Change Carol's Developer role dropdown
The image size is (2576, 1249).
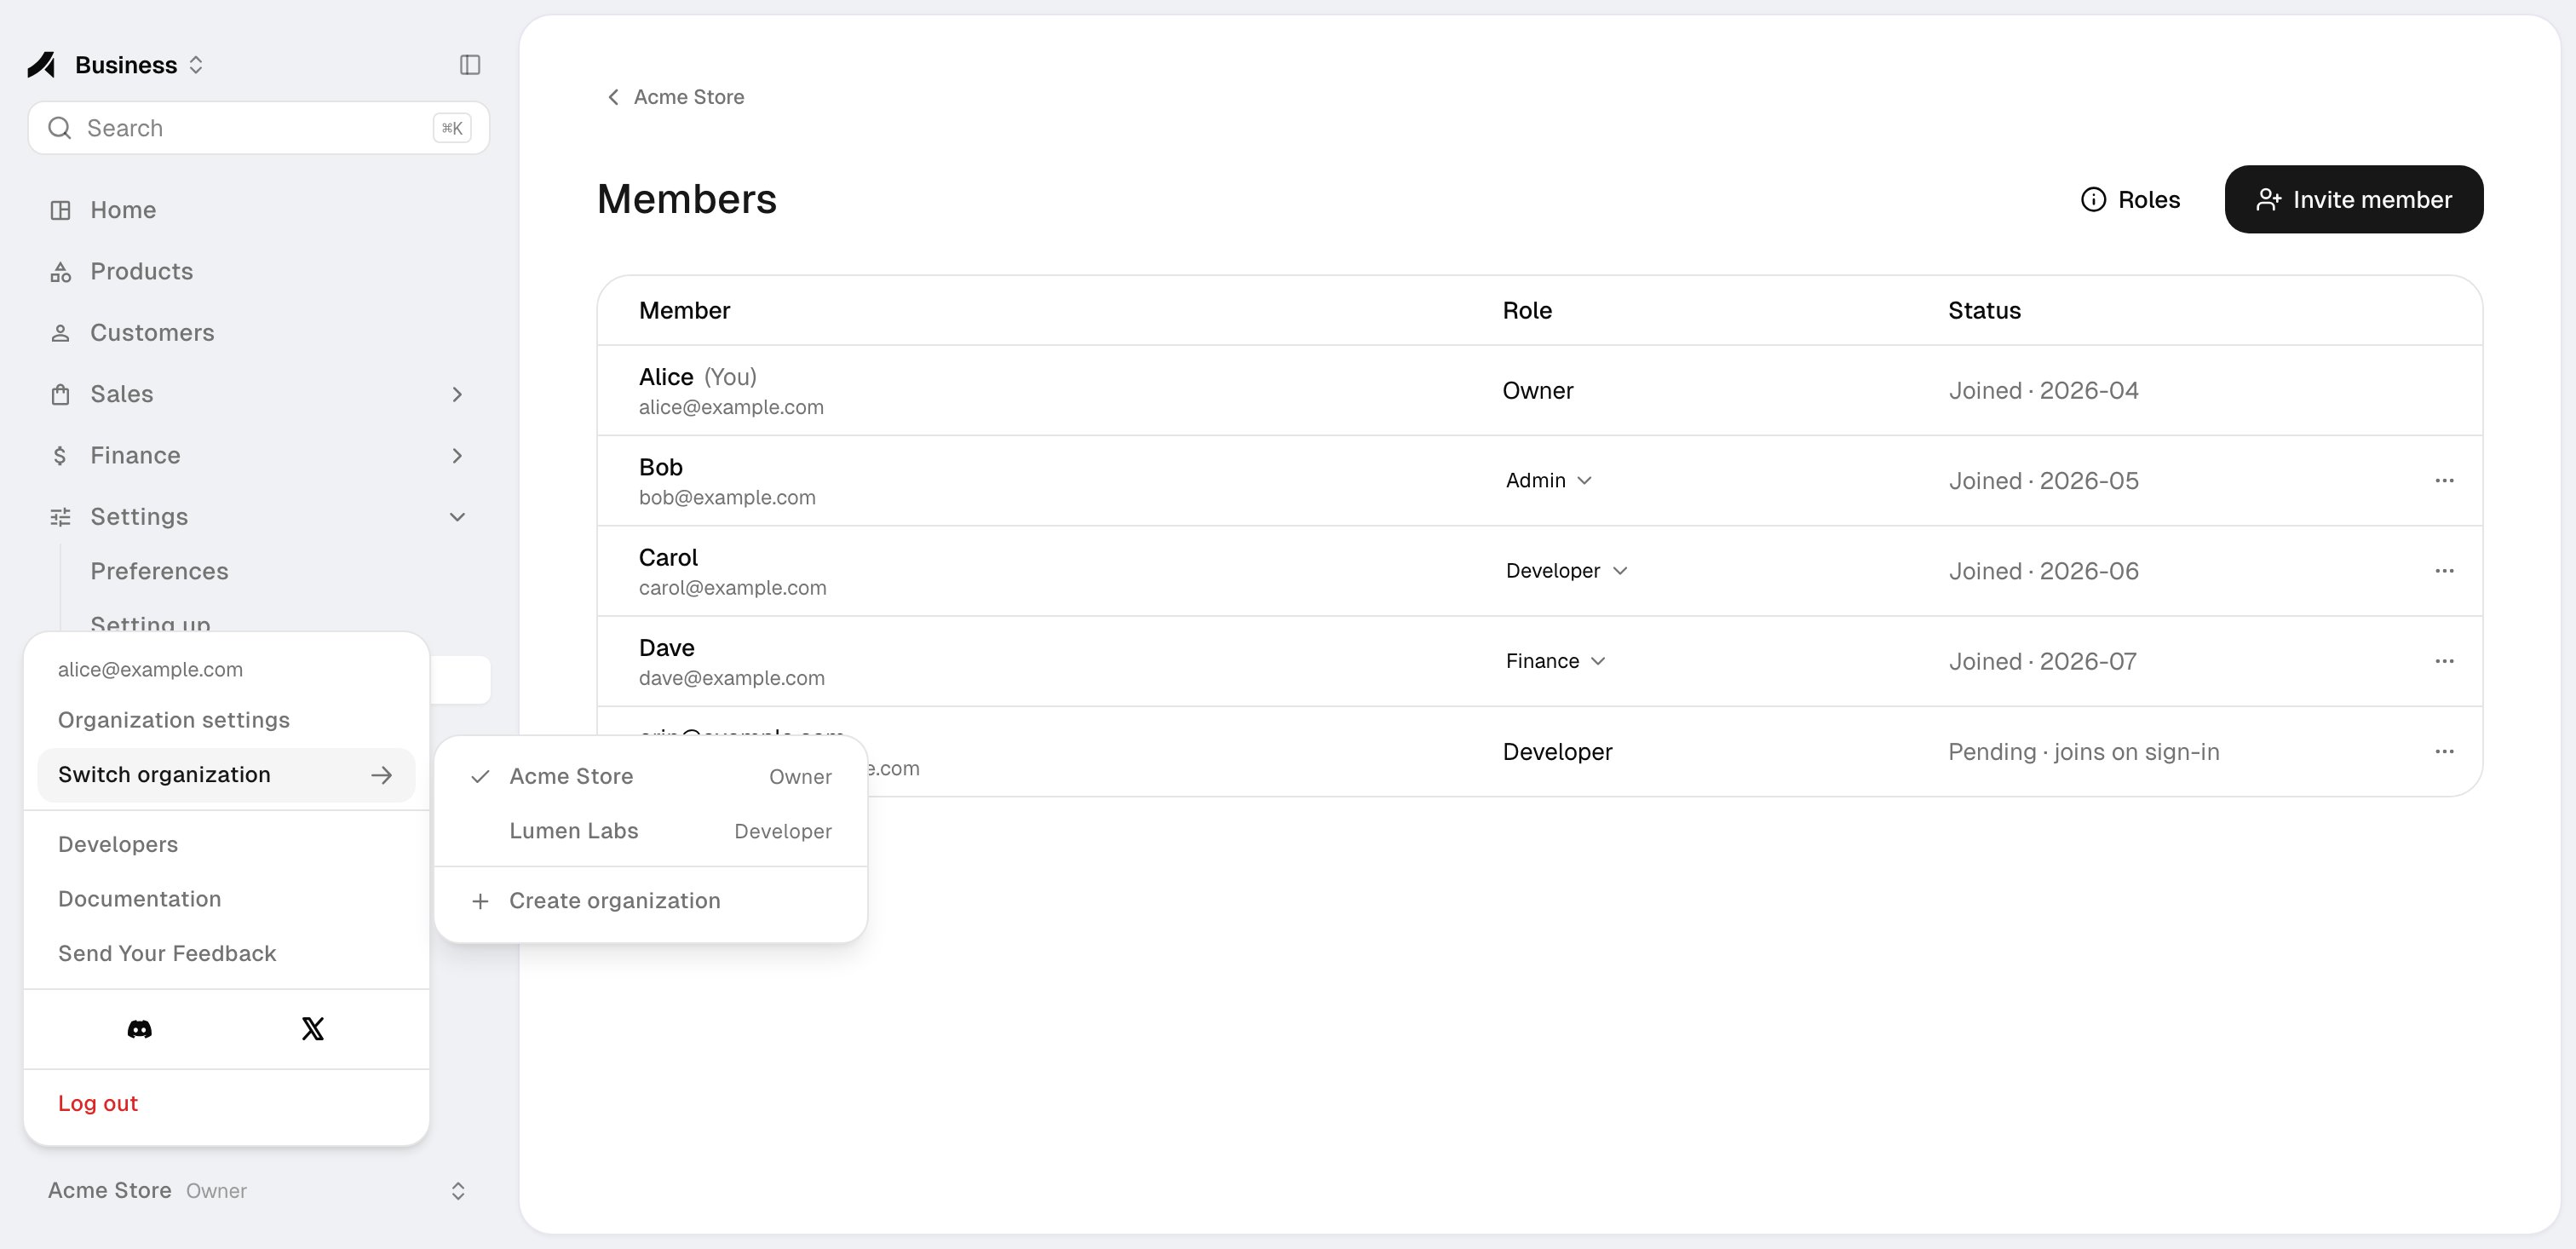(x=1567, y=571)
